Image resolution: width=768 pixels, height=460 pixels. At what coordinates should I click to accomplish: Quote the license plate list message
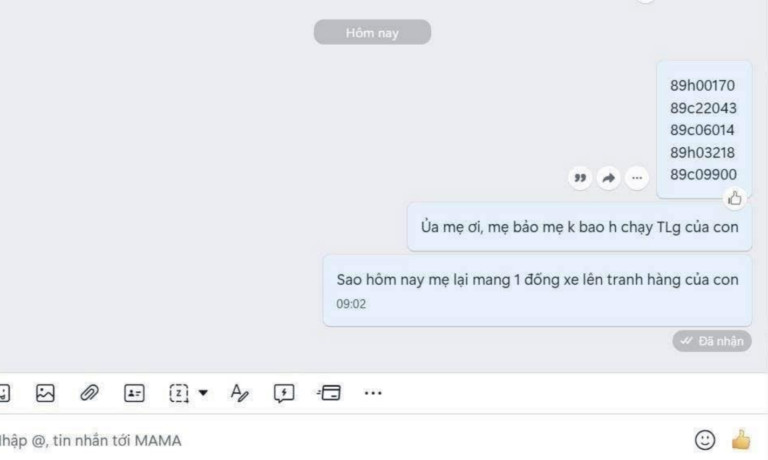tap(580, 178)
